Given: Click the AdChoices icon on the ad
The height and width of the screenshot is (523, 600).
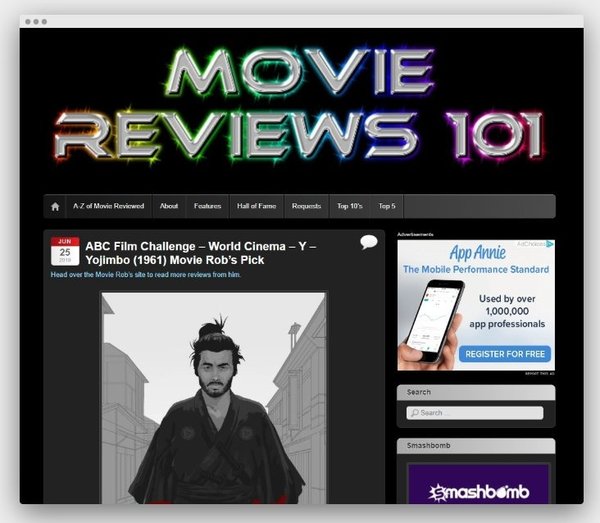Looking at the screenshot, I should [550, 244].
